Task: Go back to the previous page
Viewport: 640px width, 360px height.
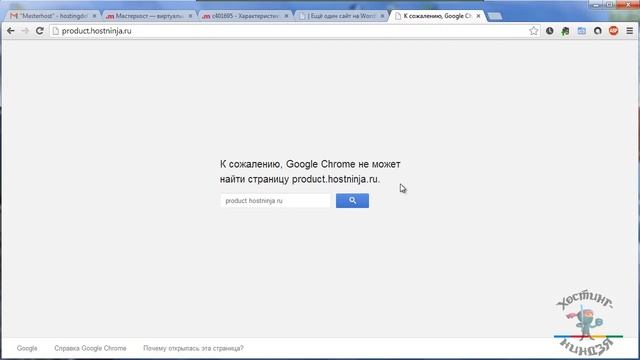Action: point(11,31)
